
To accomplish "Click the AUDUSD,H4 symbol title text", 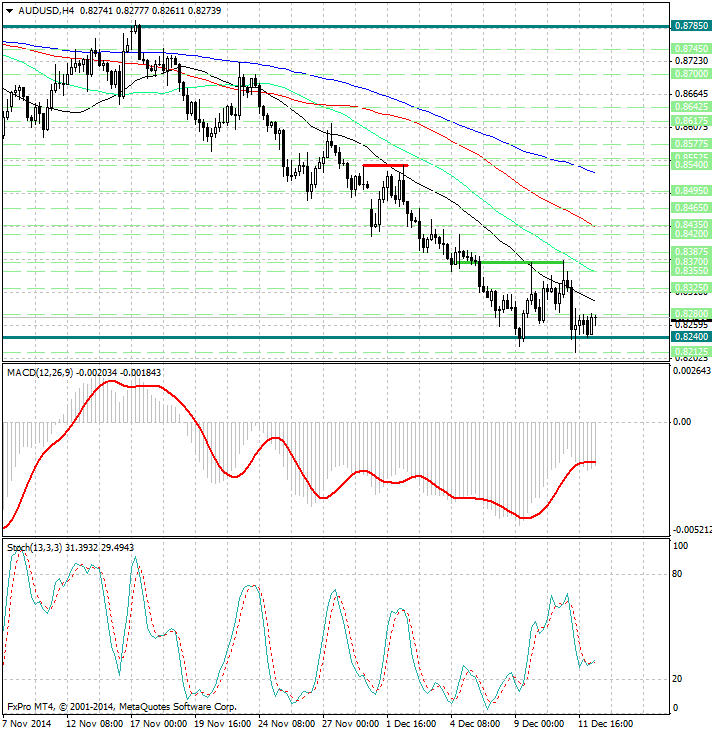I will (x=46, y=10).
